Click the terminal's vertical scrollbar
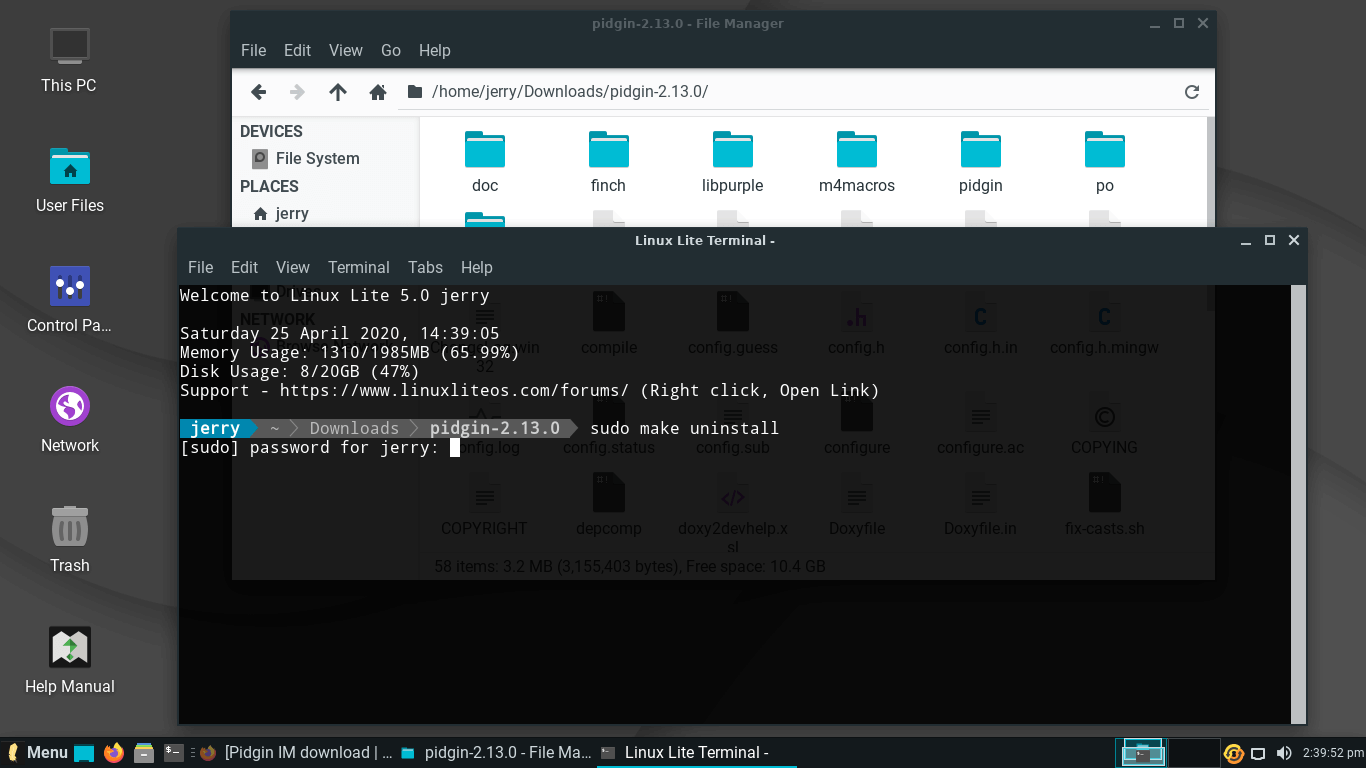Image resolution: width=1366 pixels, height=768 pixels. (x=1298, y=500)
